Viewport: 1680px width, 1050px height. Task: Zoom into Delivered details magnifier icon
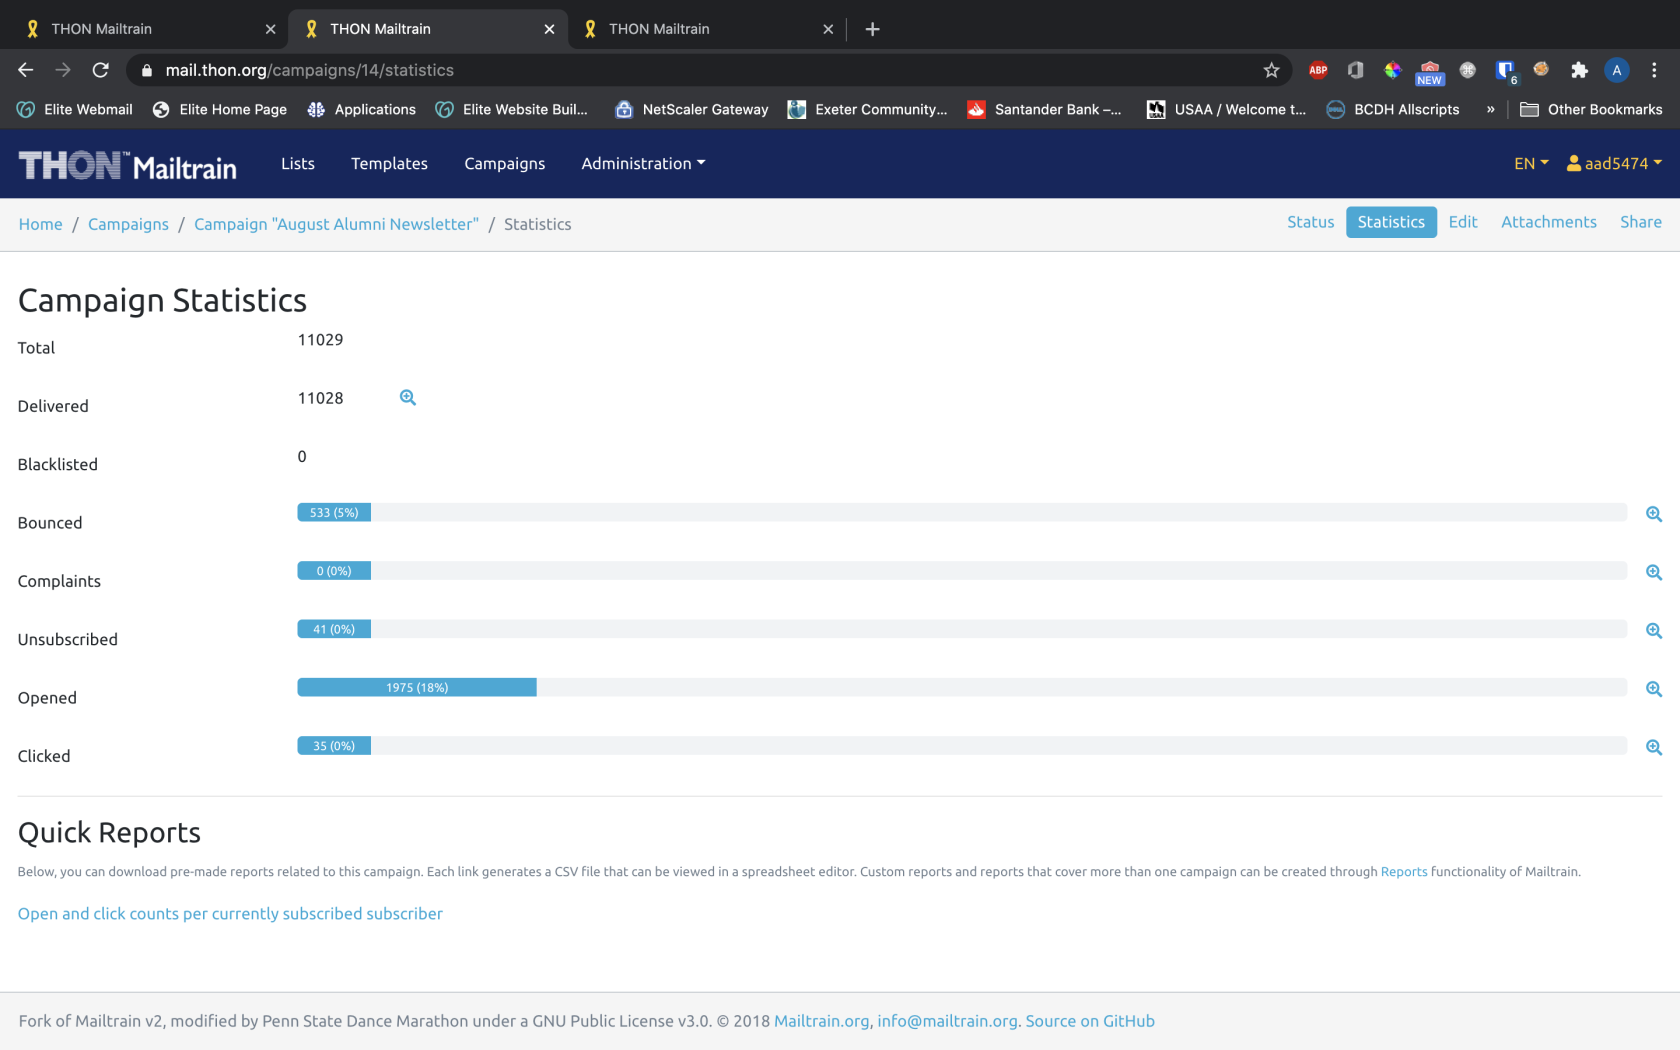coord(408,398)
